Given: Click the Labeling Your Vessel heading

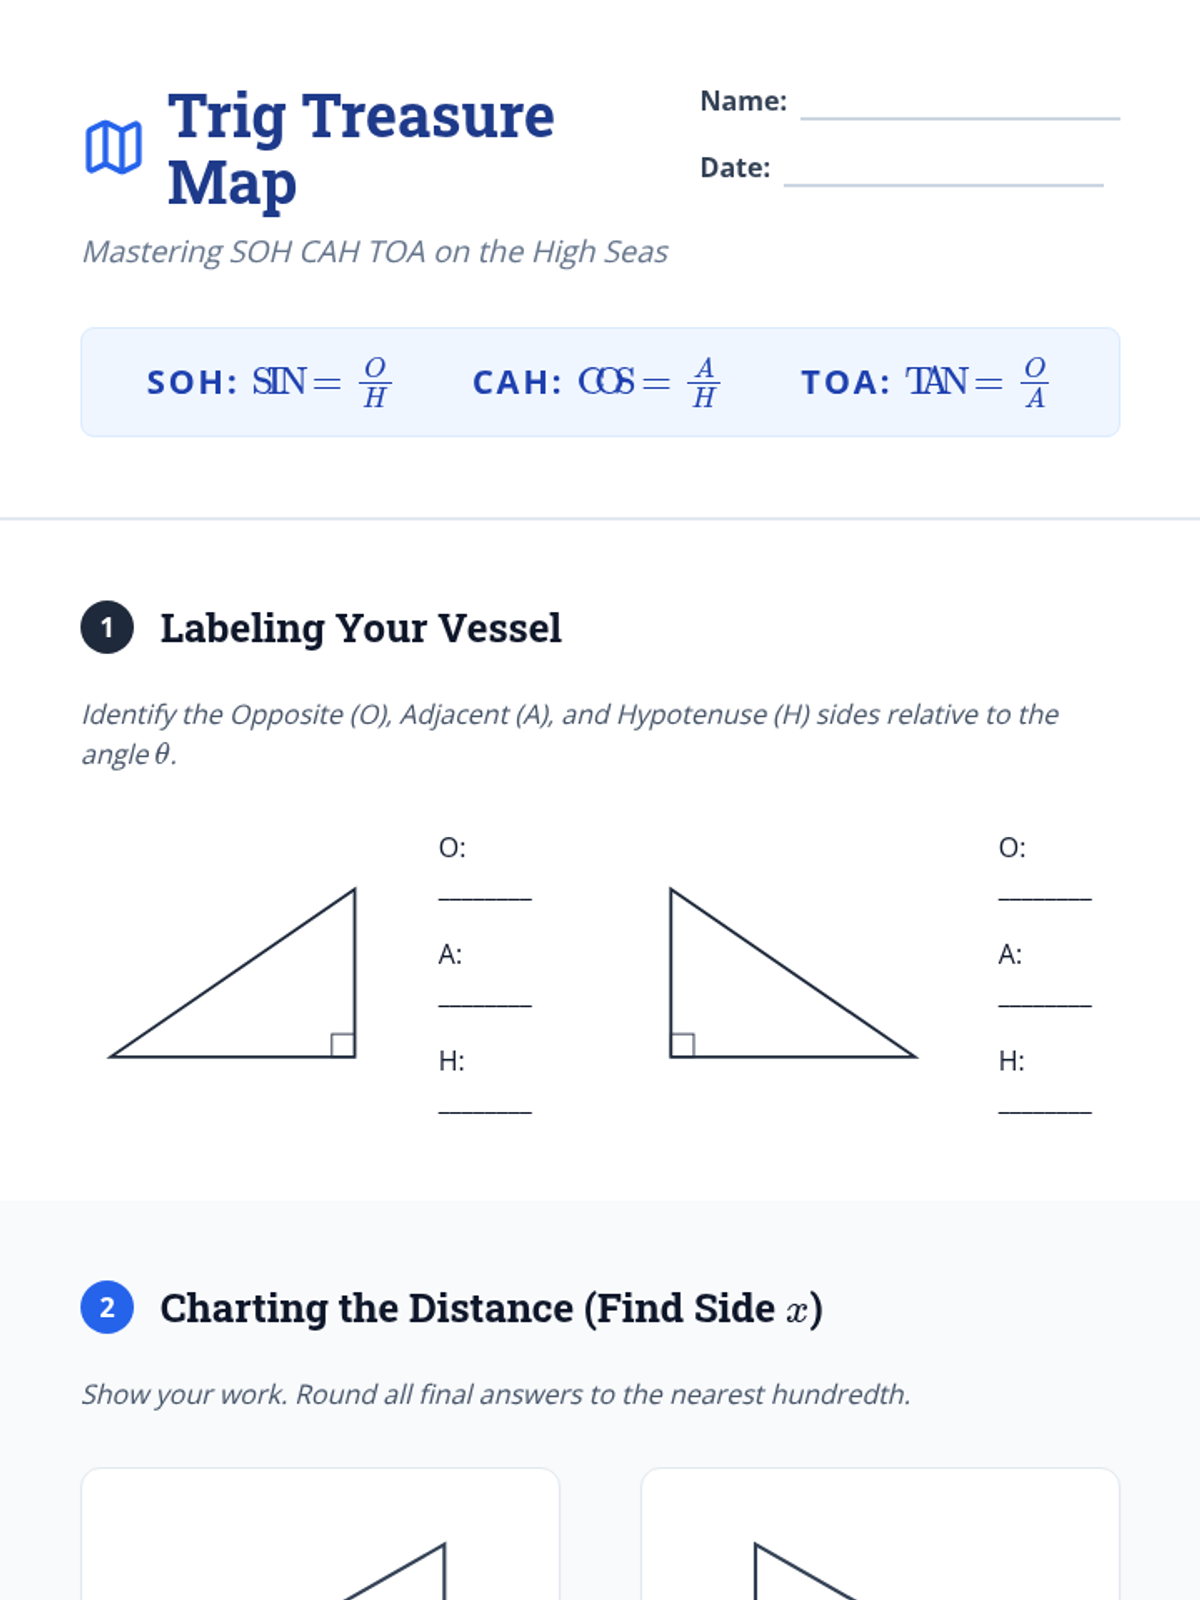Looking at the screenshot, I should [361, 628].
